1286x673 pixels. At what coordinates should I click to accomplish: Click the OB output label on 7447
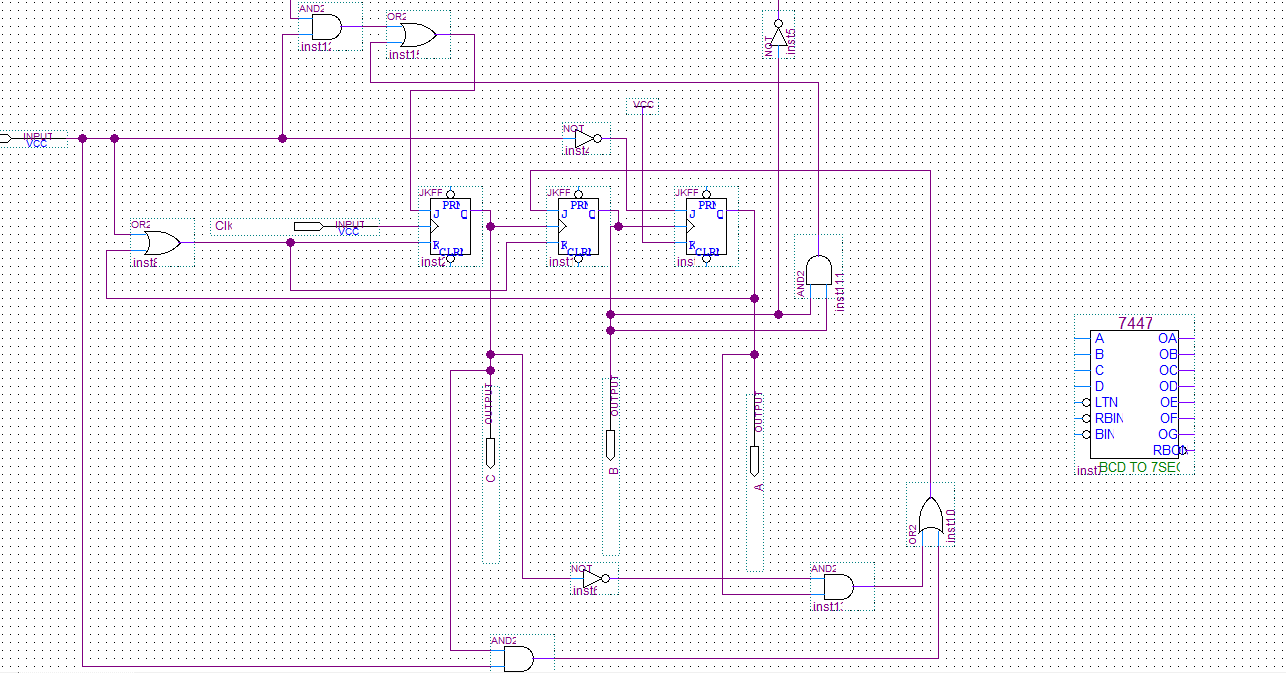[x=1167, y=354]
